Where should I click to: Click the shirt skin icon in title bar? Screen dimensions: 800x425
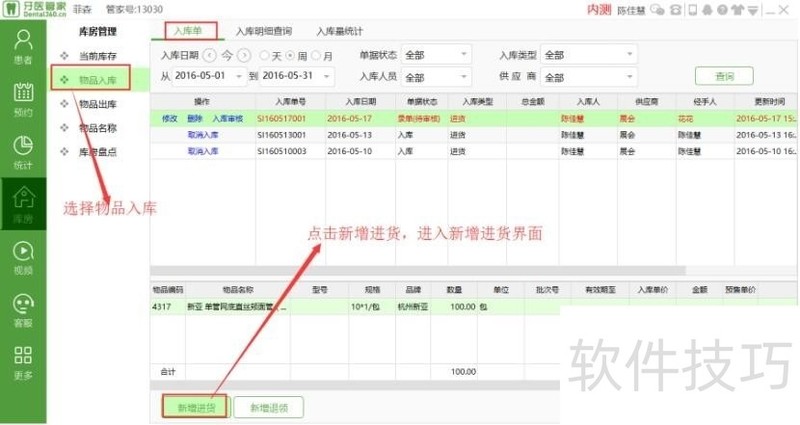click(737, 10)
